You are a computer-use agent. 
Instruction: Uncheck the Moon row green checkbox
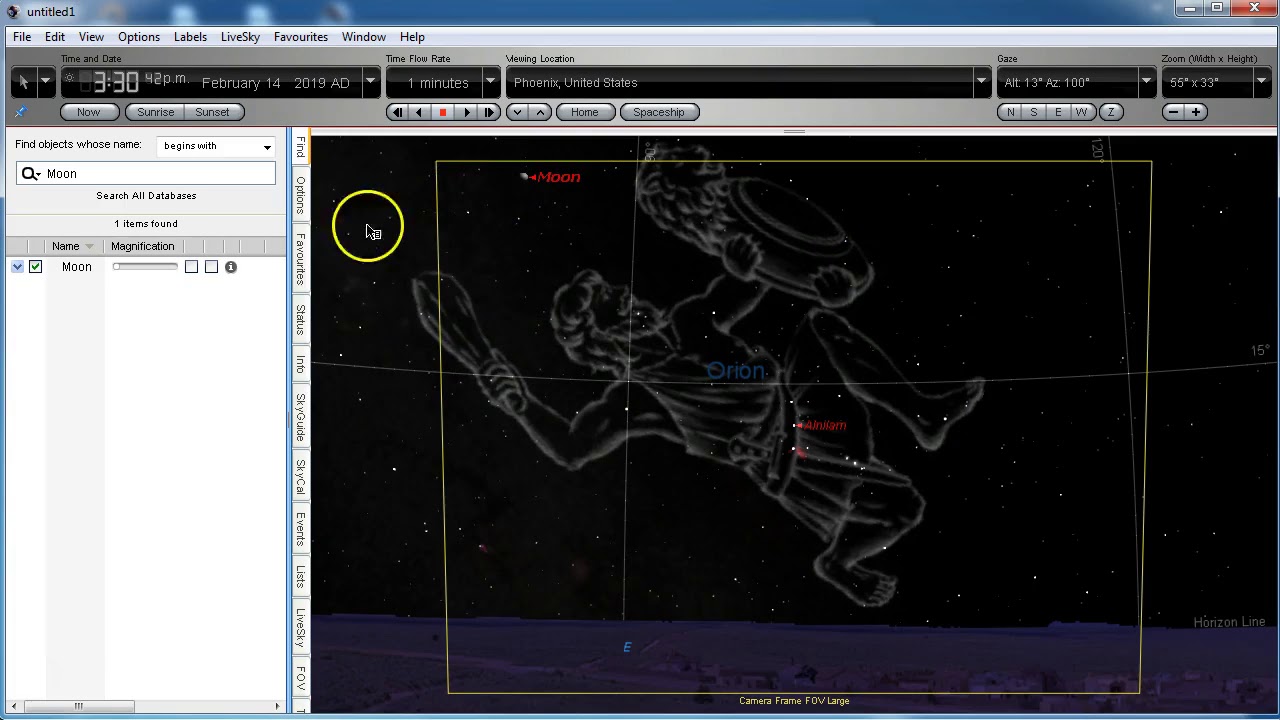[36, 267]
